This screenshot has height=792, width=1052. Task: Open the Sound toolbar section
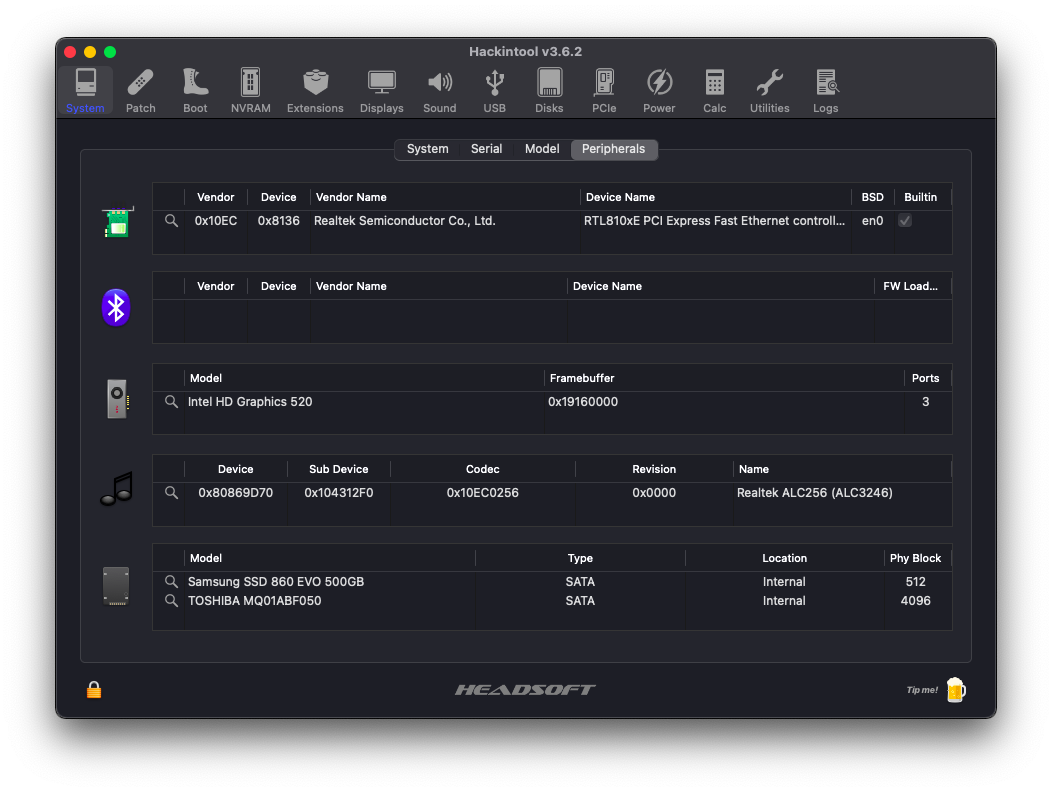click(439, 91)
